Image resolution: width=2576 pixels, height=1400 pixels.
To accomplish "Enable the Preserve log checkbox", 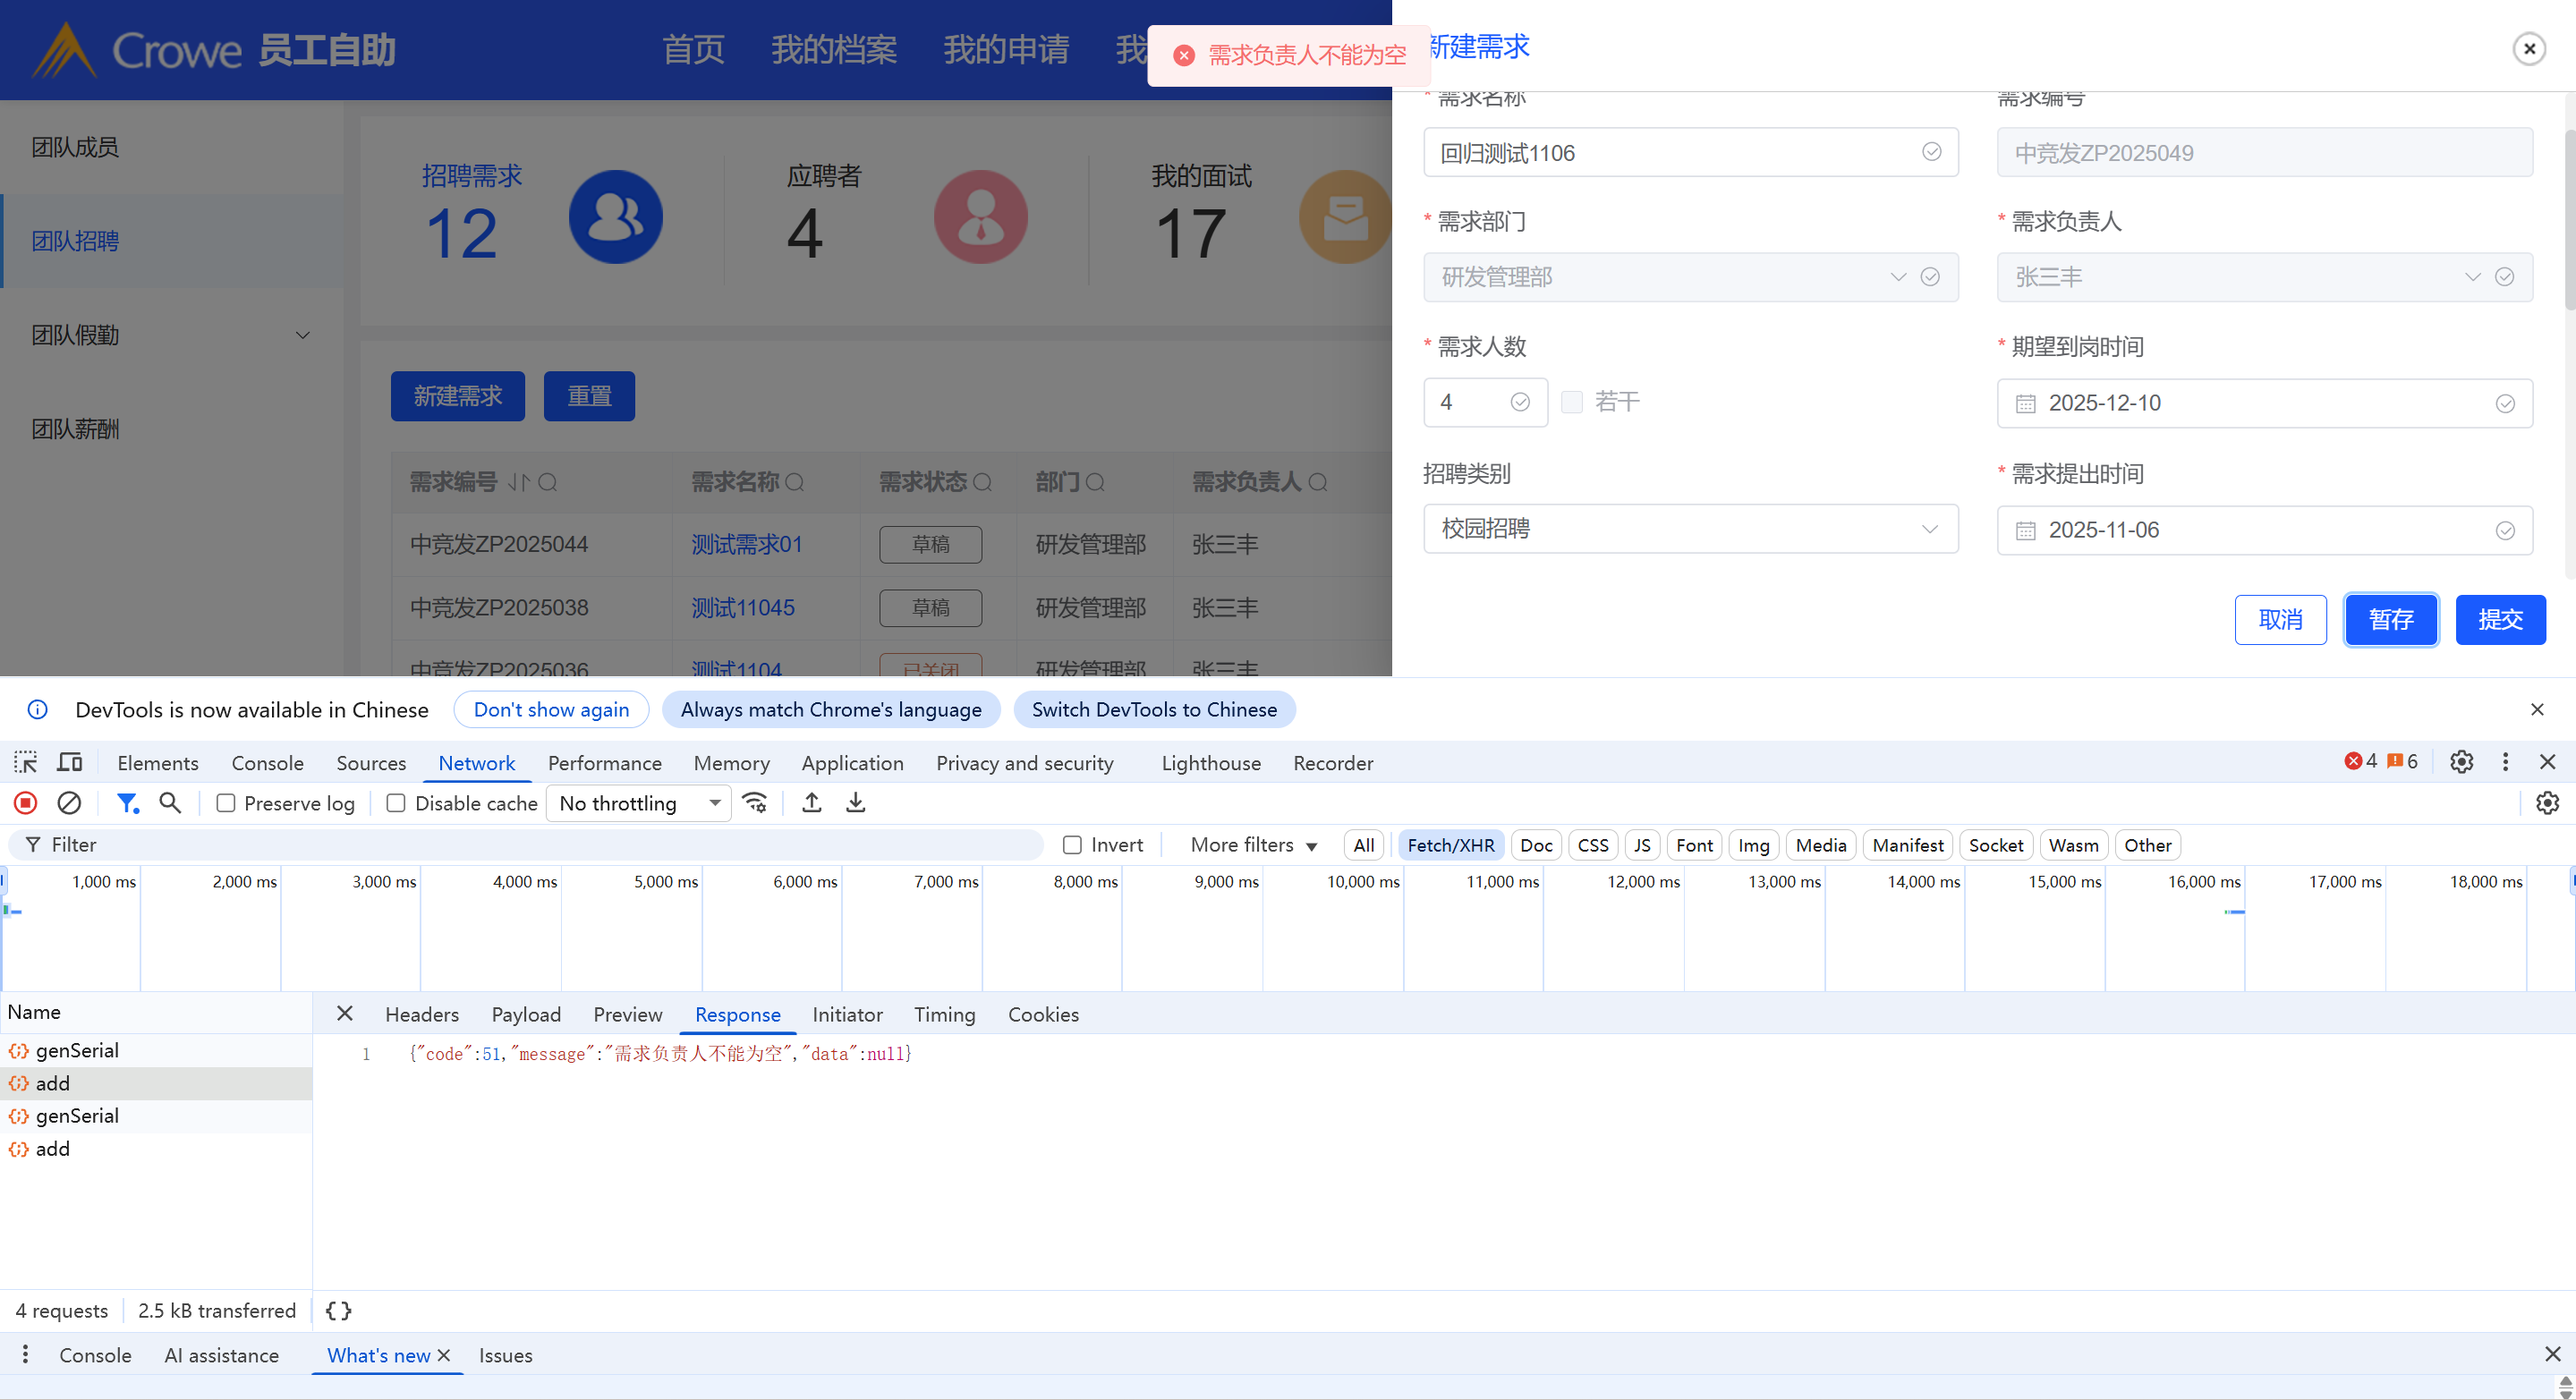I will click(226, 803).
